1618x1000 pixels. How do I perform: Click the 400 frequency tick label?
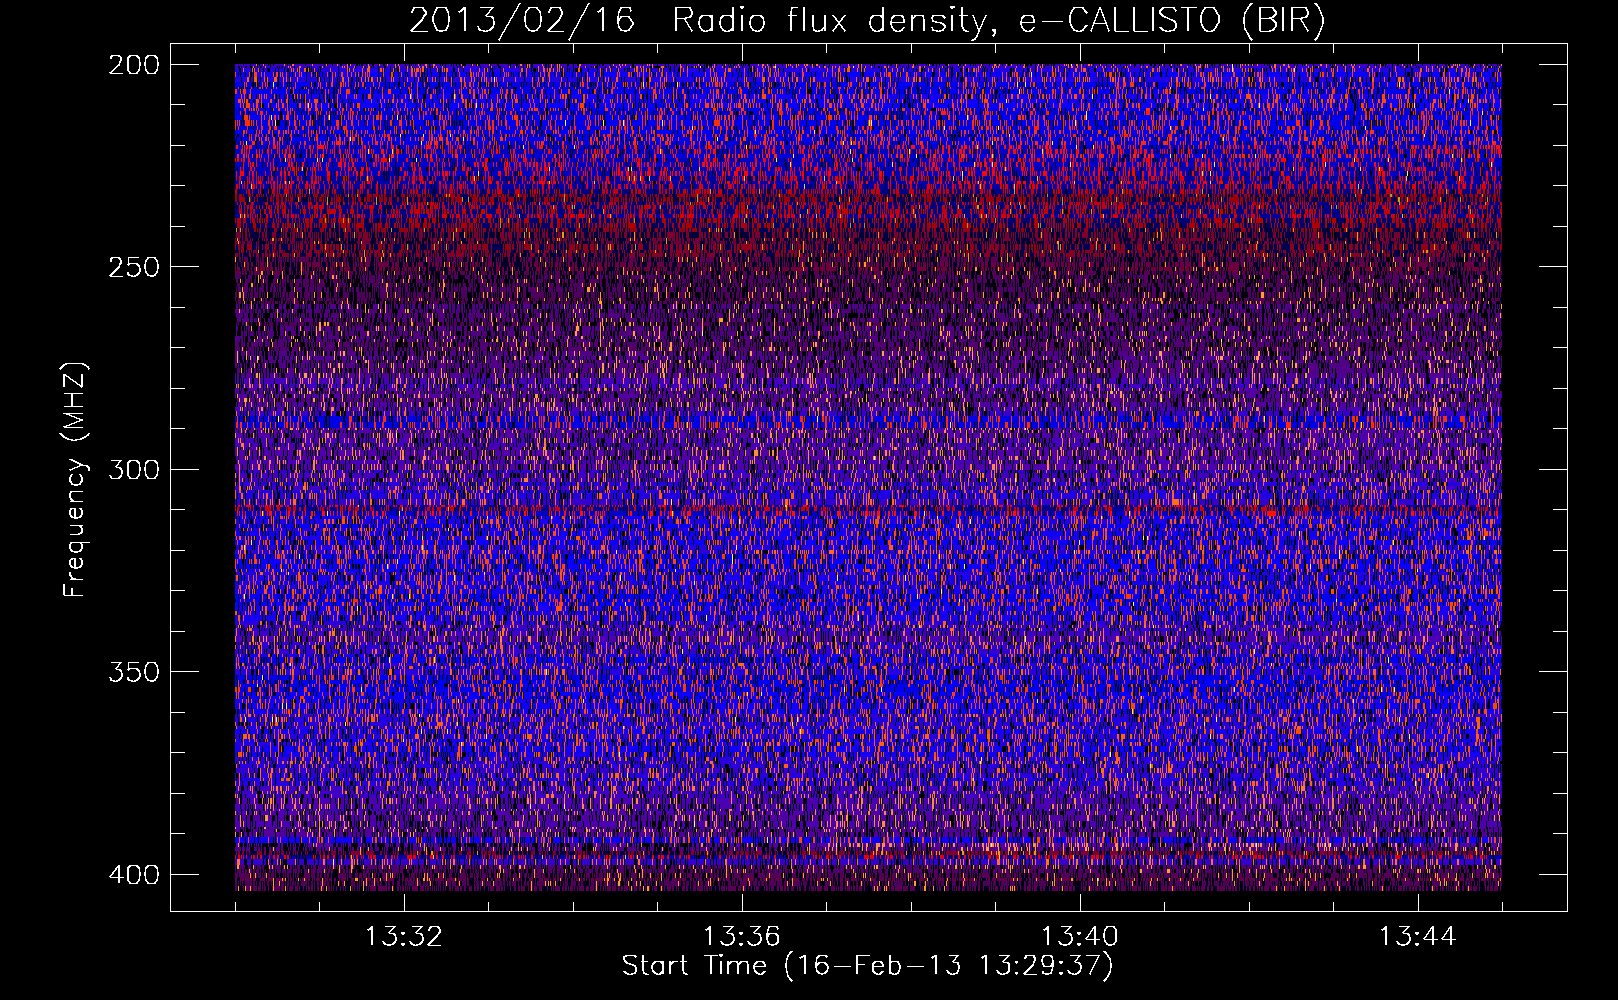tap(134, 875)
